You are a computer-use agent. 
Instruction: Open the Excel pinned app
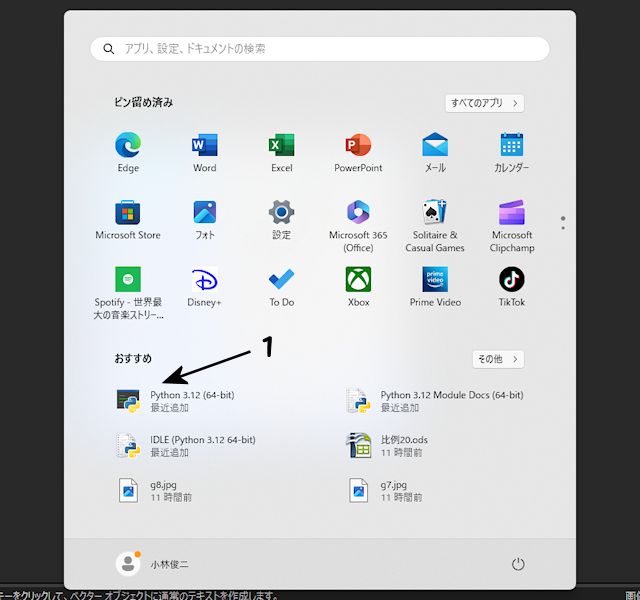click(x=281, y=152)
